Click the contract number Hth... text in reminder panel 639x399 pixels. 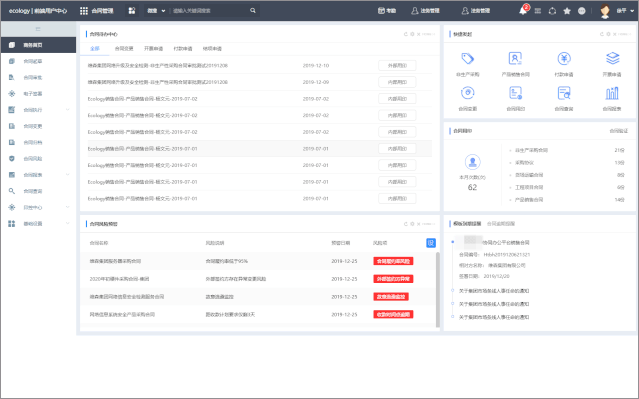(x=507, y=255)
